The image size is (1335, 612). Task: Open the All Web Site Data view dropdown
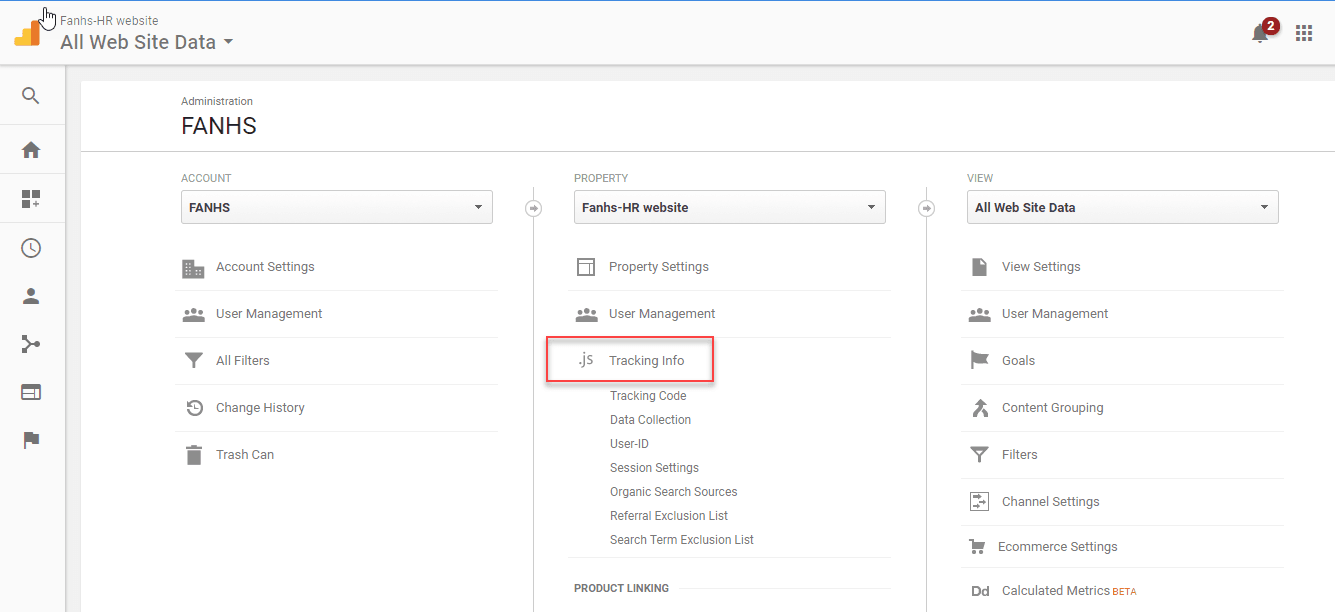pos(1122,207)
